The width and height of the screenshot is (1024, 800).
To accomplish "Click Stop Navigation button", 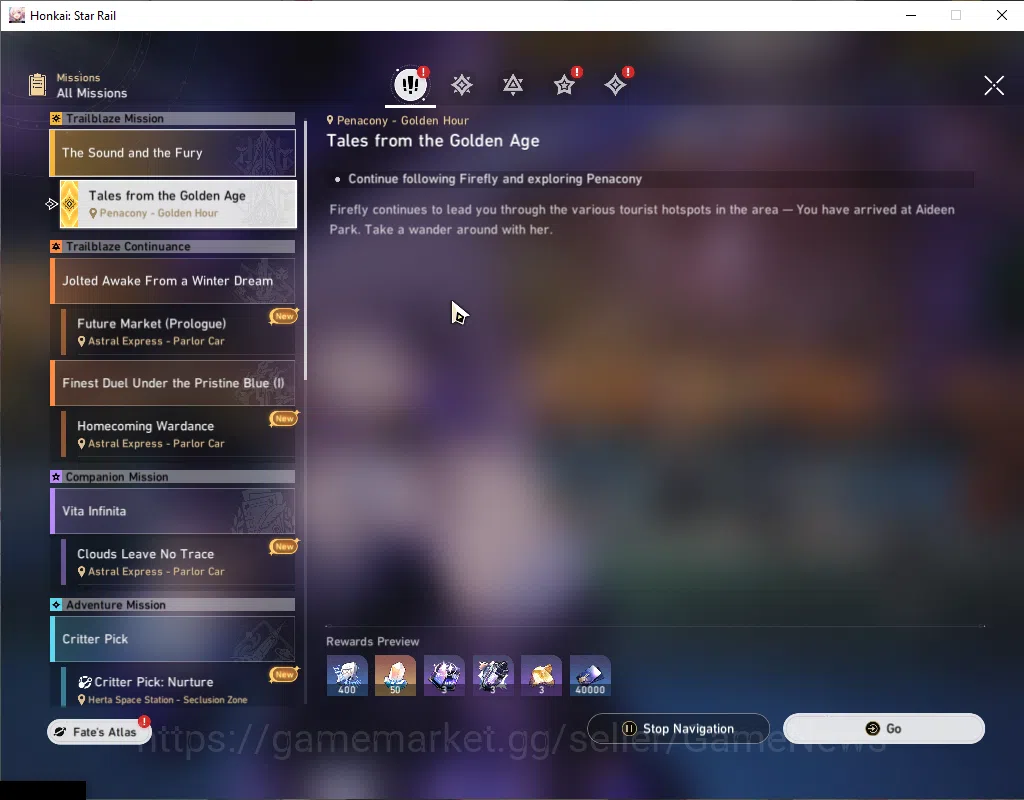I will pos(678,729).
